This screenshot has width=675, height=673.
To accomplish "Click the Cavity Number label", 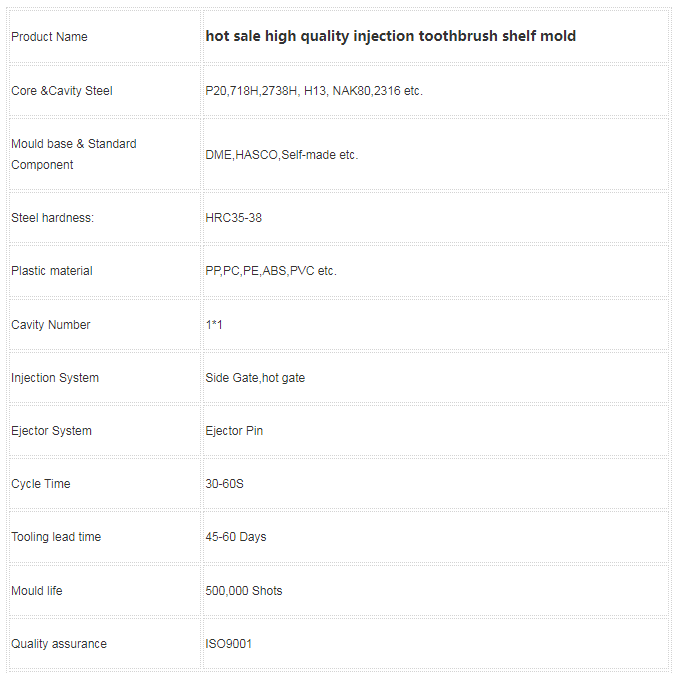I will tap(50, 325).
